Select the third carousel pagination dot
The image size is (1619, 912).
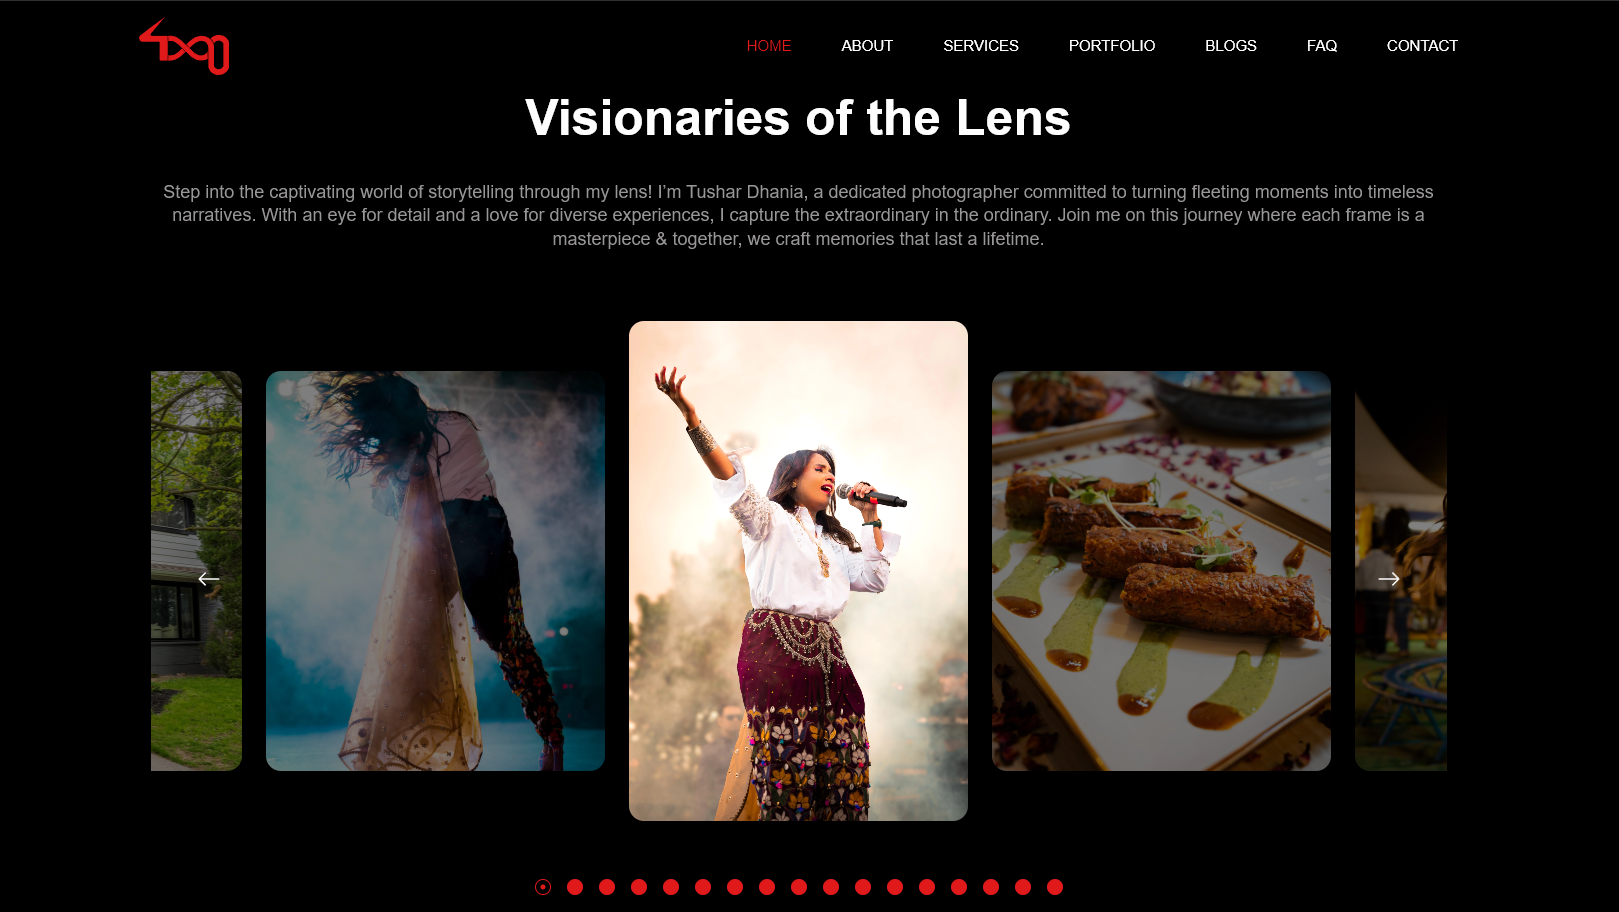[x=607, y=887]
